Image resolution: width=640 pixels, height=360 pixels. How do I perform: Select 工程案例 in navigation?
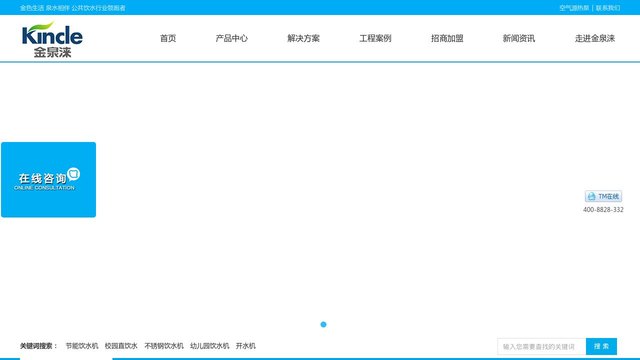[x=375, y=38]
